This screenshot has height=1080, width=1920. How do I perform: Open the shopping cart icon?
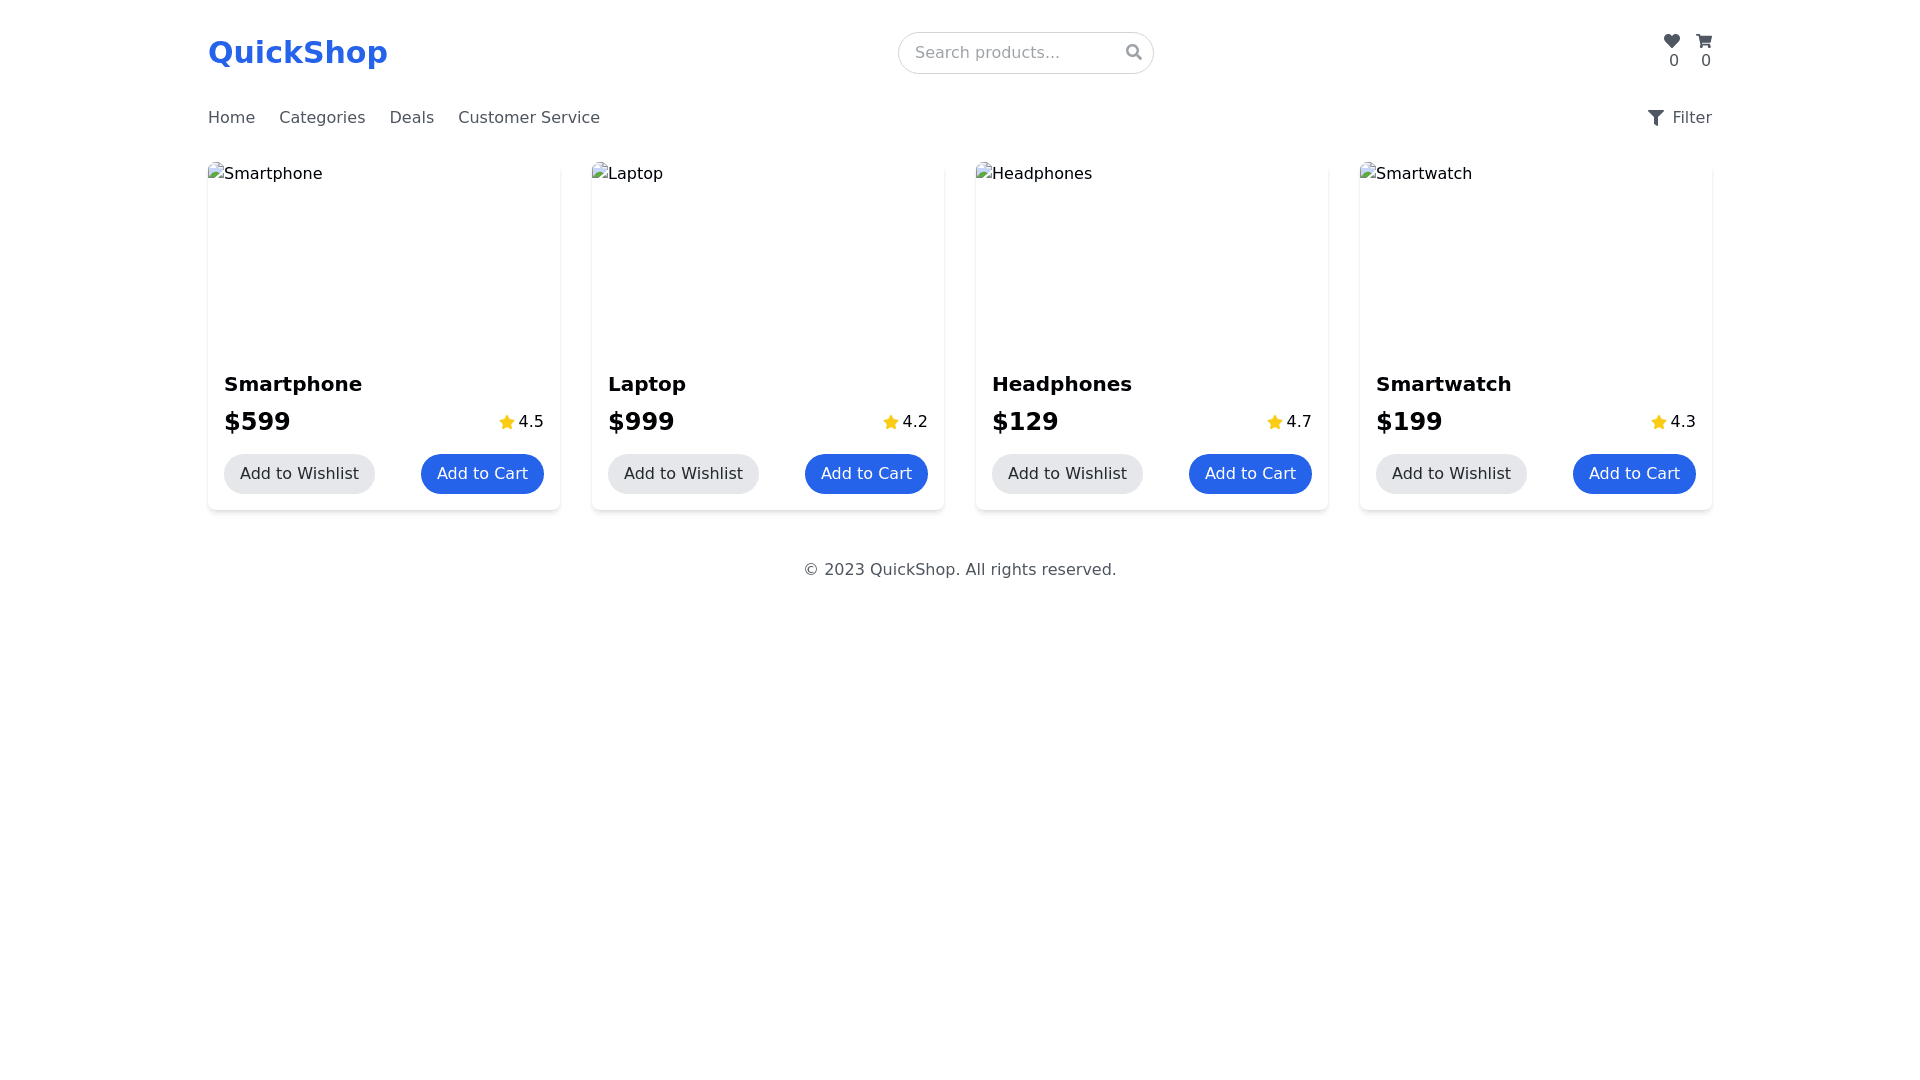[1704, 41]
